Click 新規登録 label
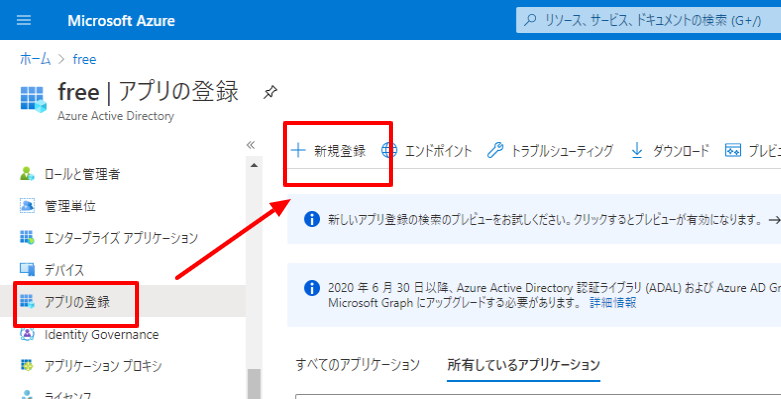Image resolution: width=781 pixels, height=399 pixels. tap(340, 150)
